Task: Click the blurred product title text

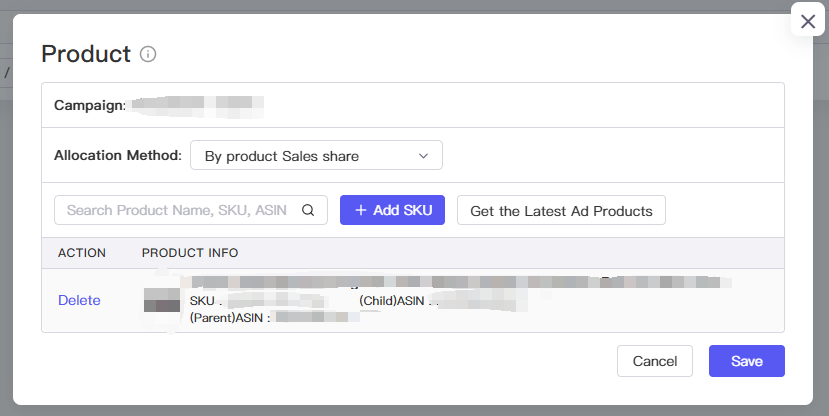Action: pos(458,282)
